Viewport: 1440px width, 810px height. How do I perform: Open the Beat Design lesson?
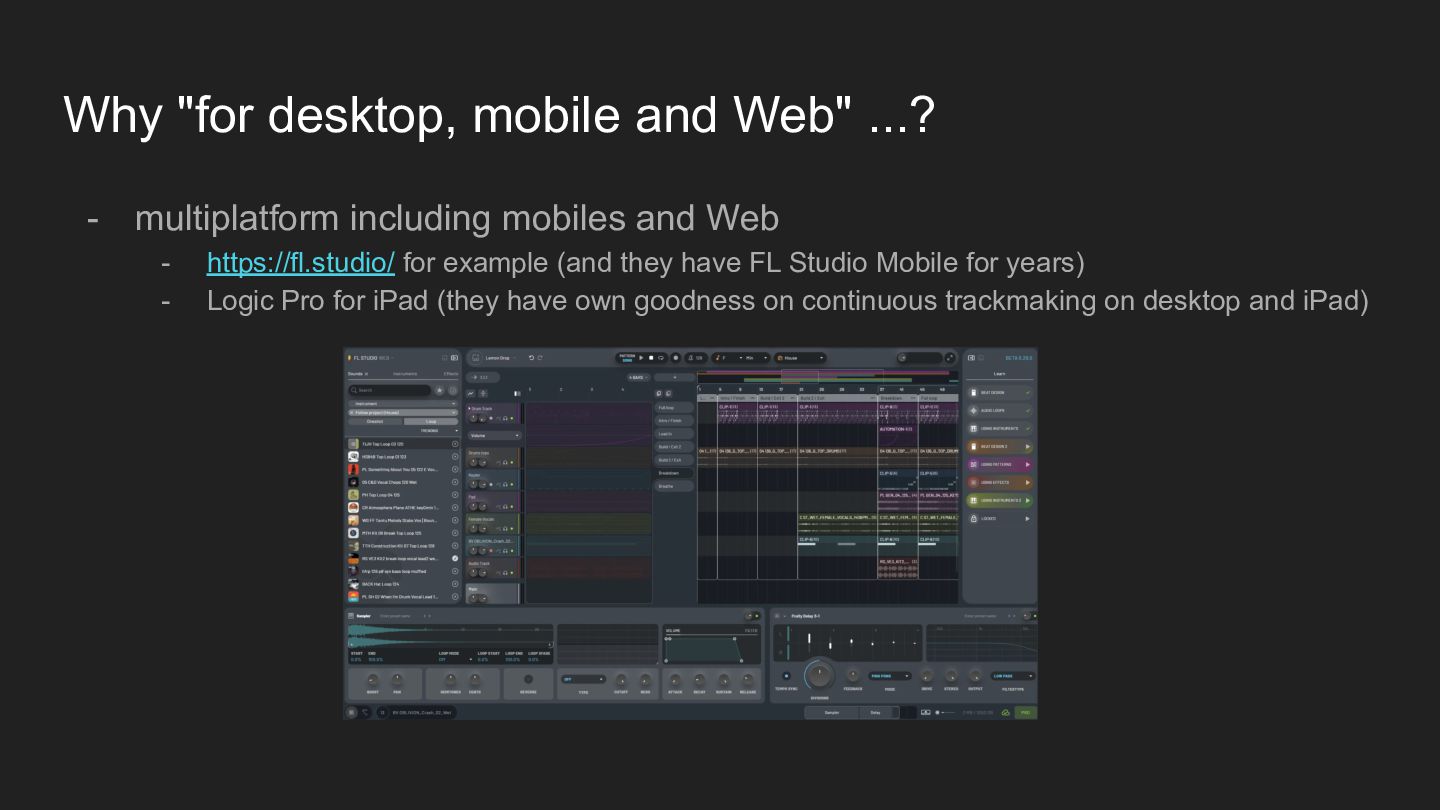pyautogui.click(x=999, y=393)
